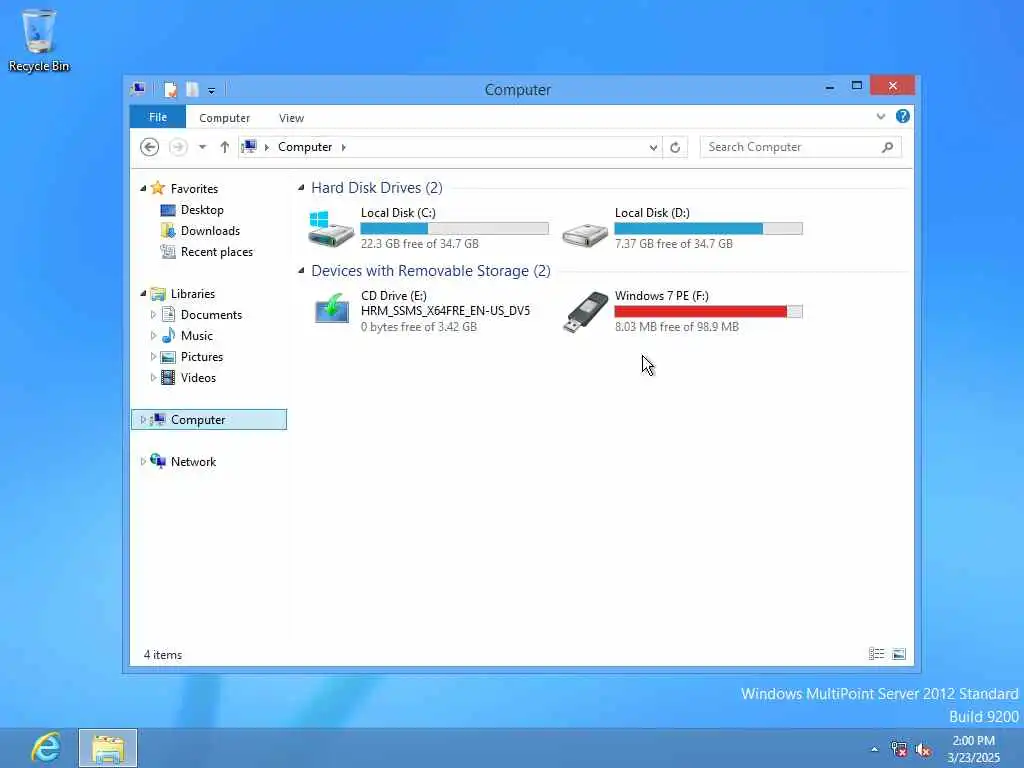Open the taskbar clock and date
Image resolution: width=1024 pixels, height=768 pixels.
(x=974, y=749)
